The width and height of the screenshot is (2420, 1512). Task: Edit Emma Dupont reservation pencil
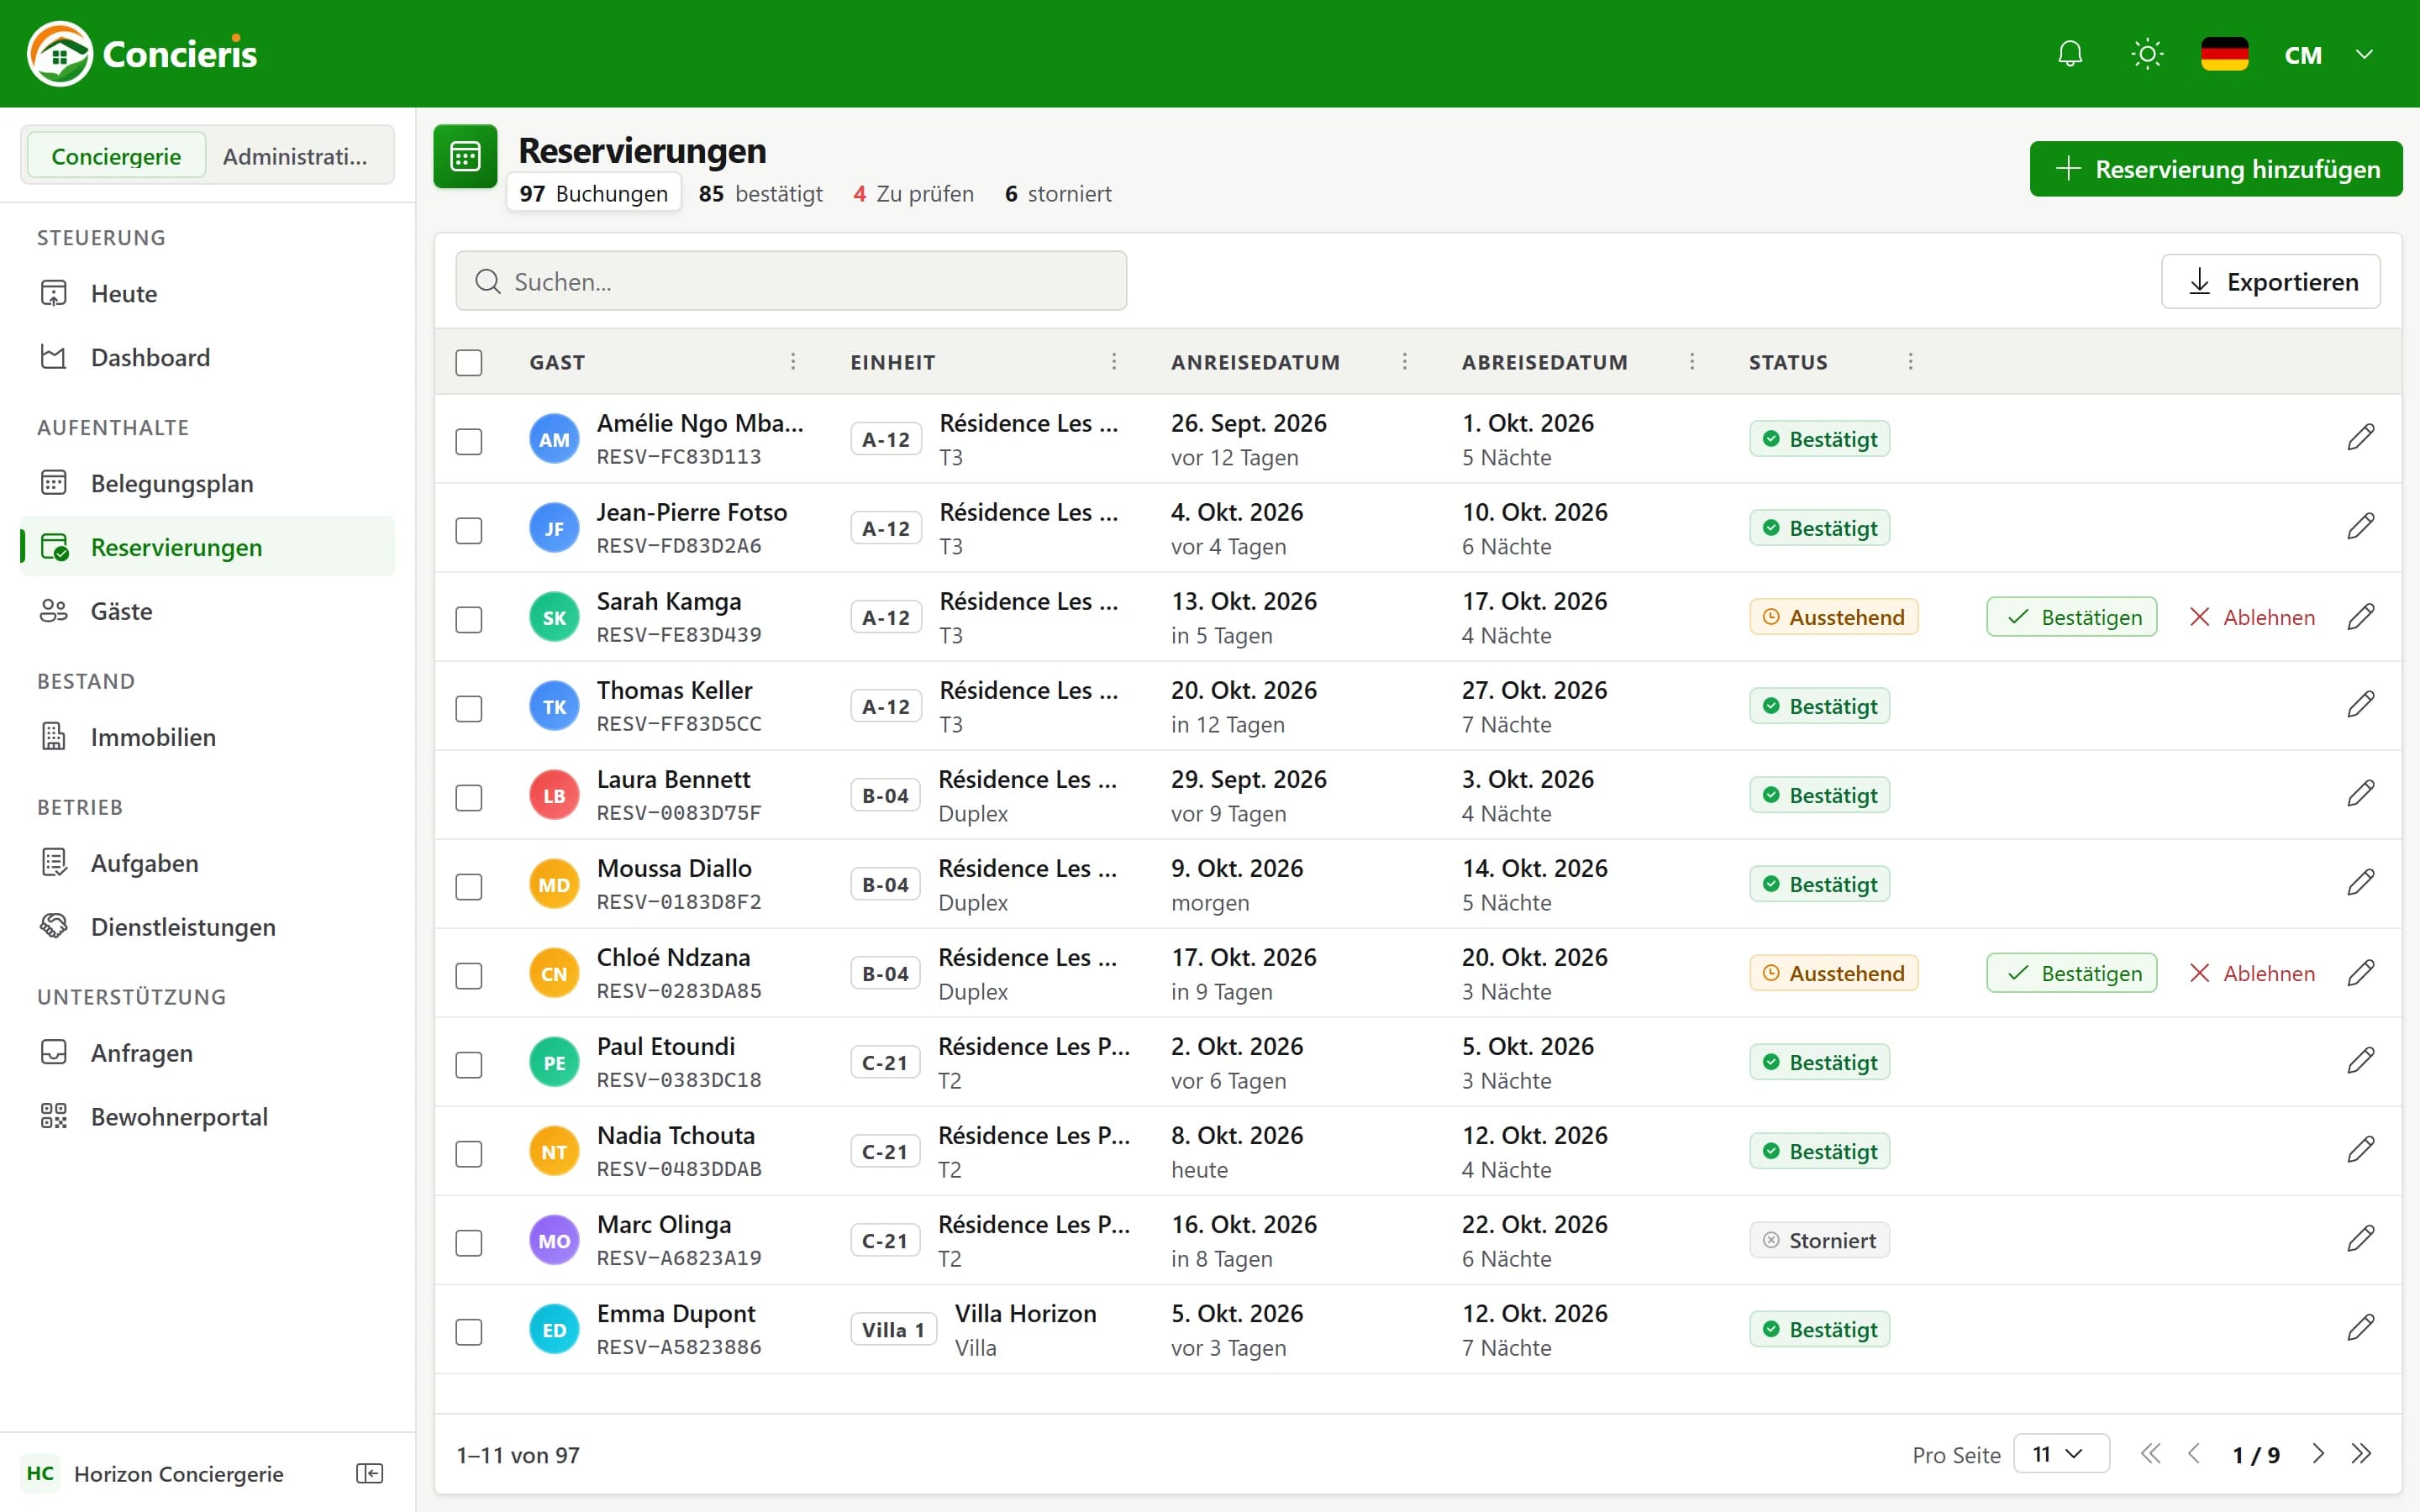coord(2360,1328)
